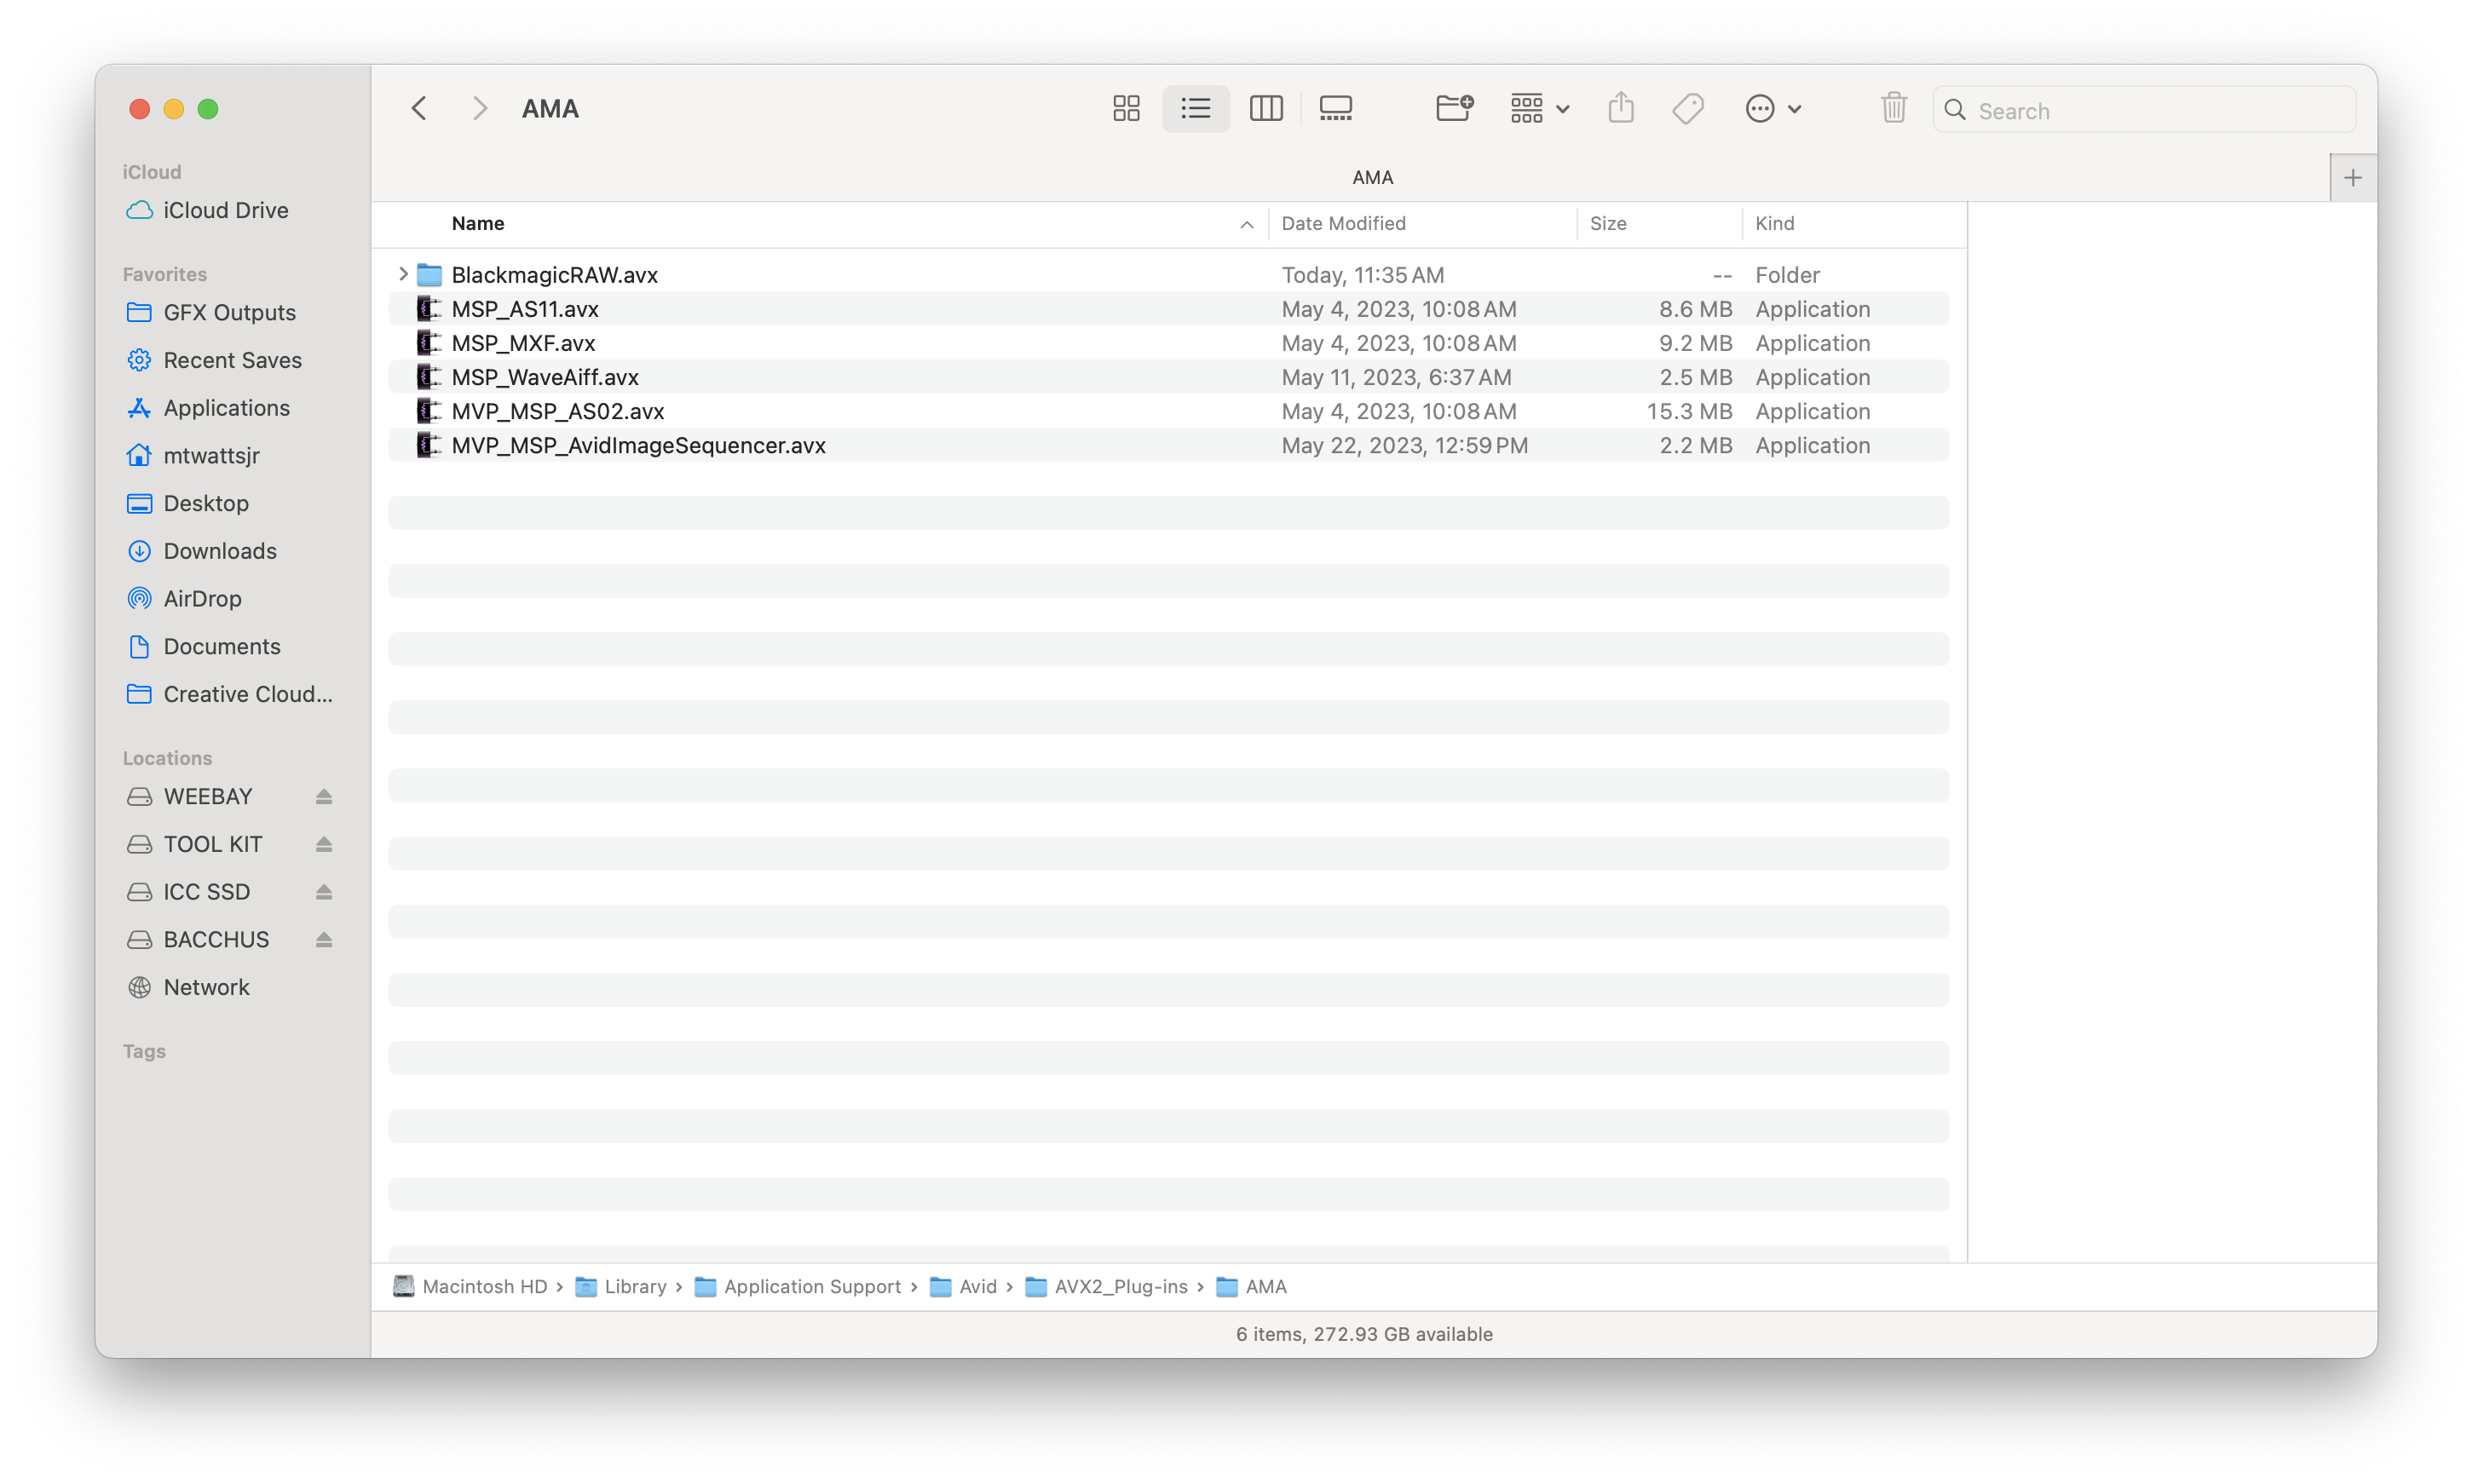Click the MVP_MSP_AvidImageSequencer.avx file icon
The image size is (2473, 1484).
(429, 444)
